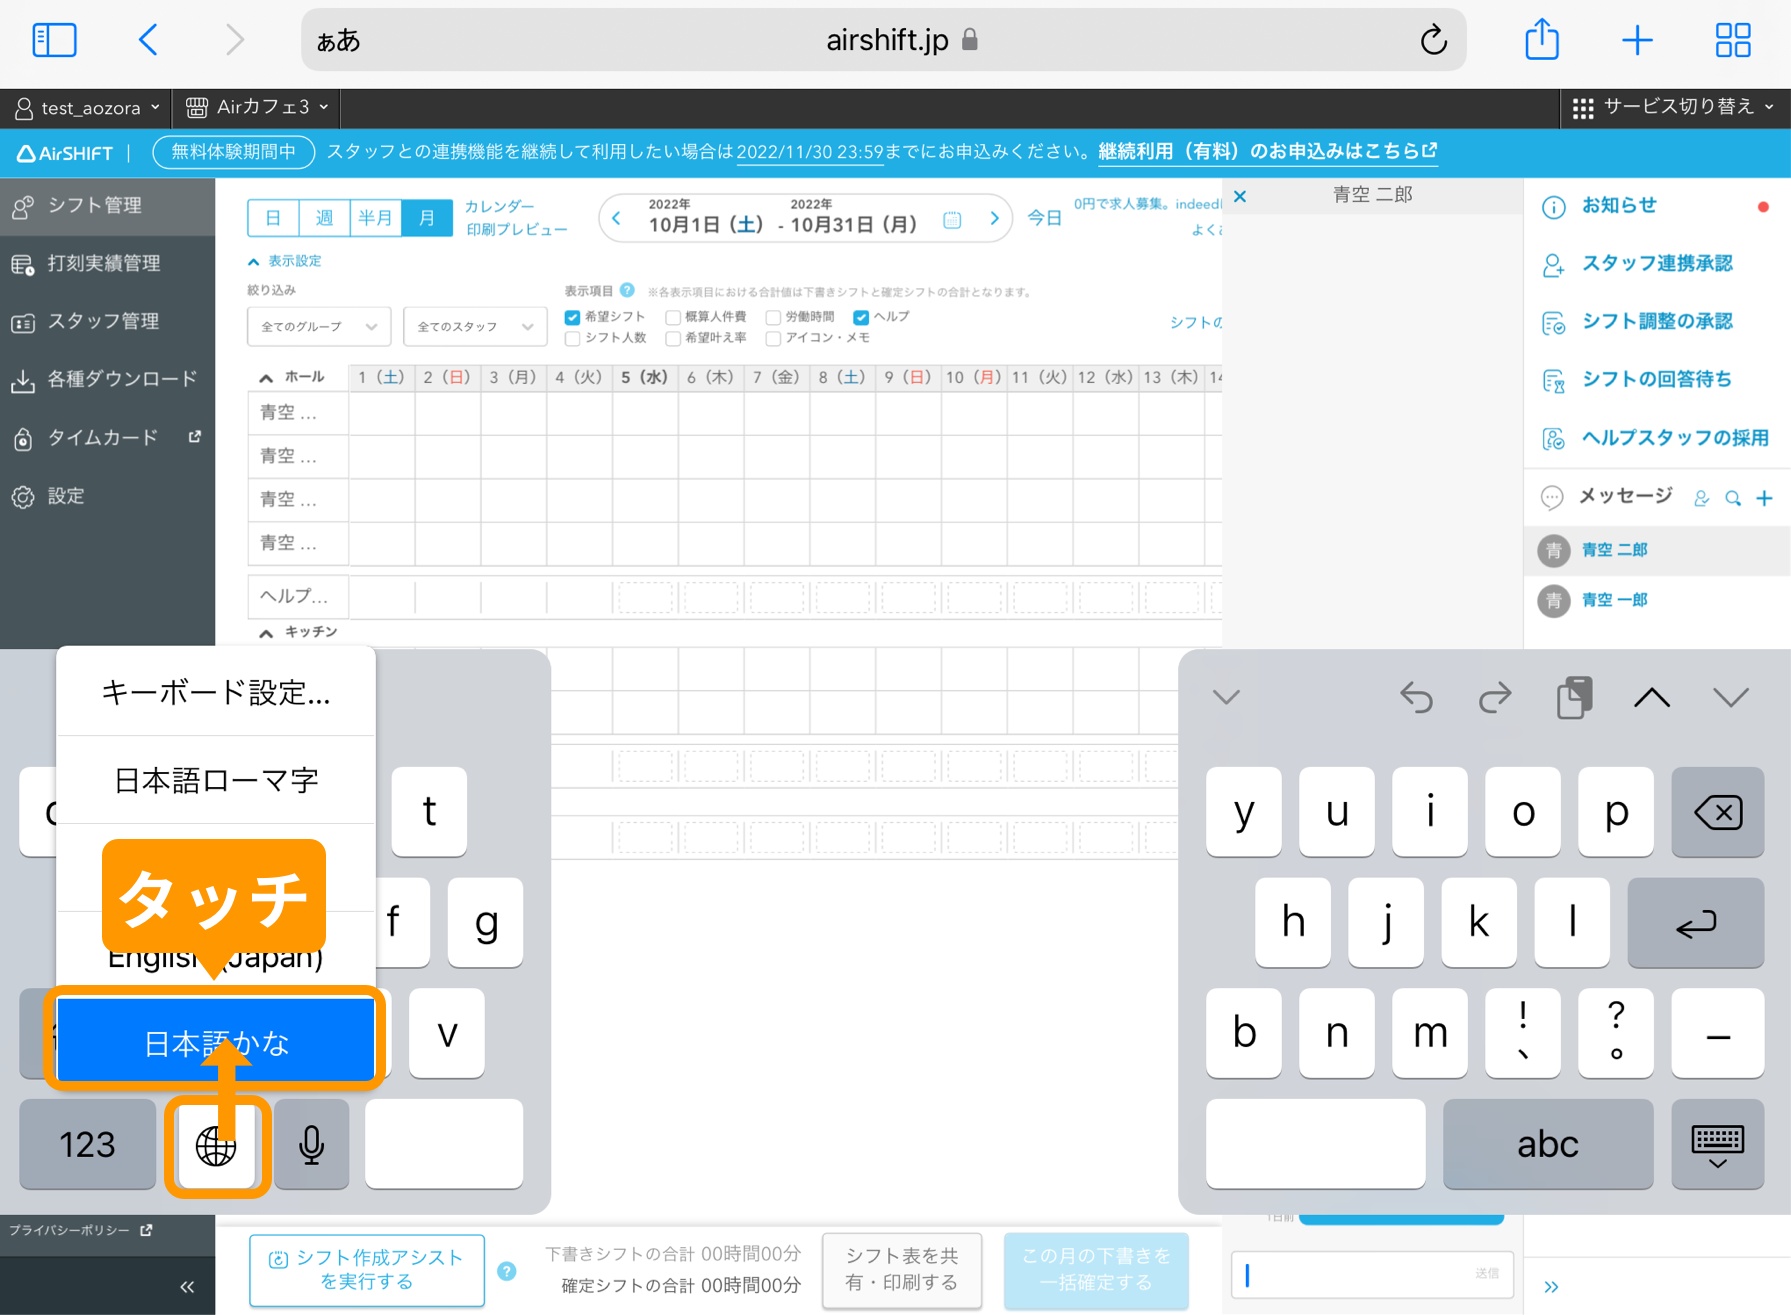Viewport: 1791px width, 1315px height.
Task: Click the add-contact icon beside メッセージ
Action: tap(1702, 497)
